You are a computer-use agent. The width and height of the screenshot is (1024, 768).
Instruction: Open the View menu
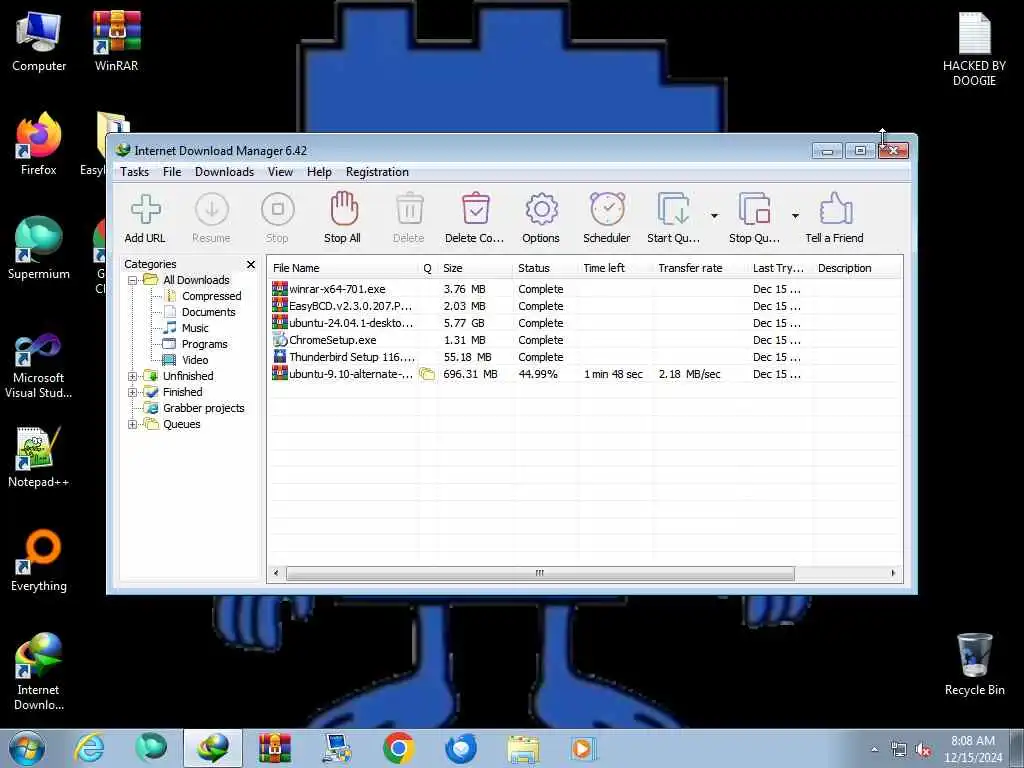(280, 172)
